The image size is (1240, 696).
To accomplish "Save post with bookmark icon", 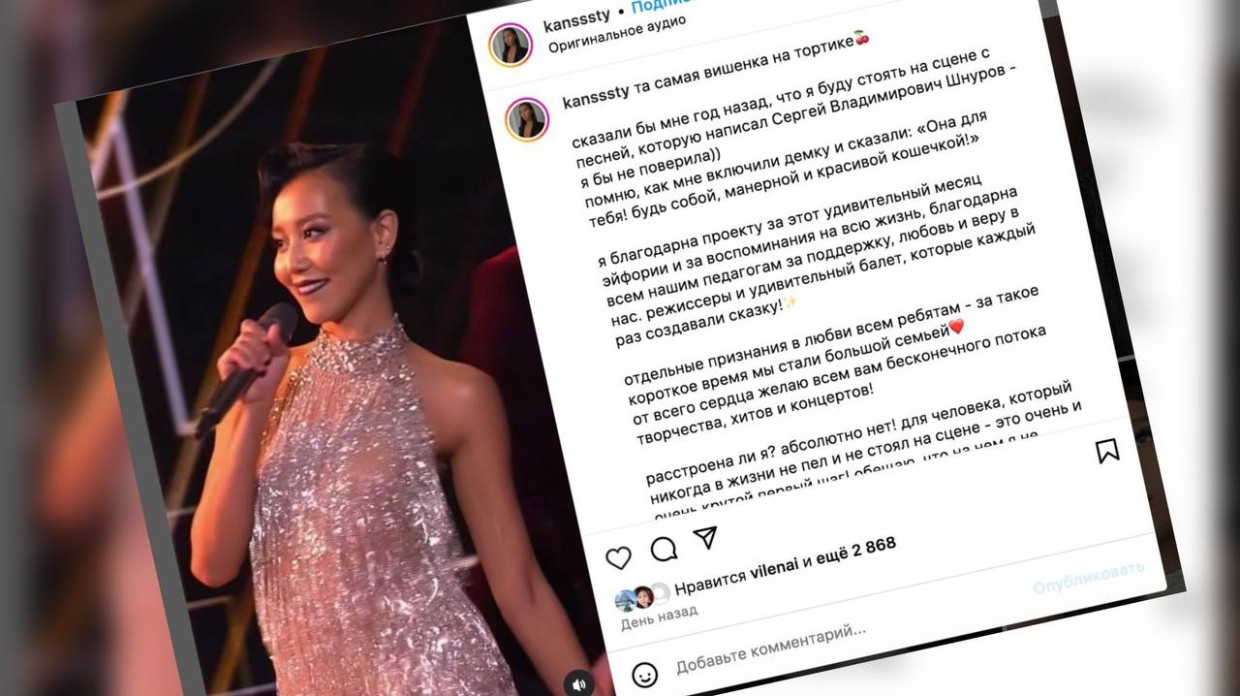I will click(1107, 450).
